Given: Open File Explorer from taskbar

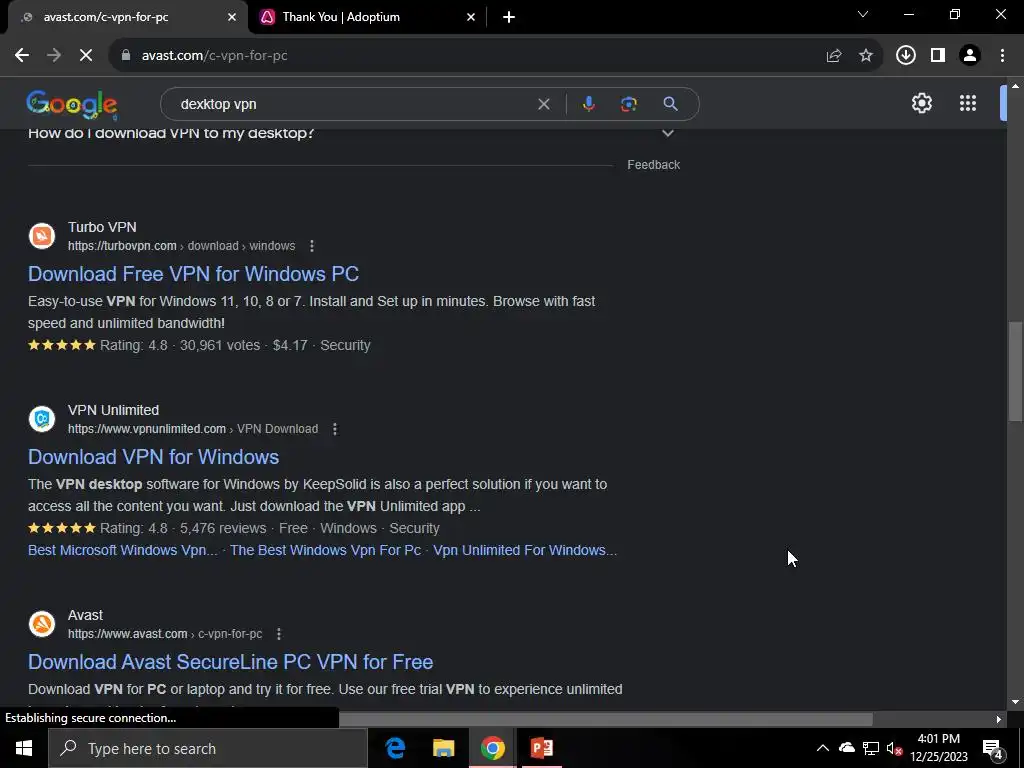Looking at the screenshot, I should point(443,748).
